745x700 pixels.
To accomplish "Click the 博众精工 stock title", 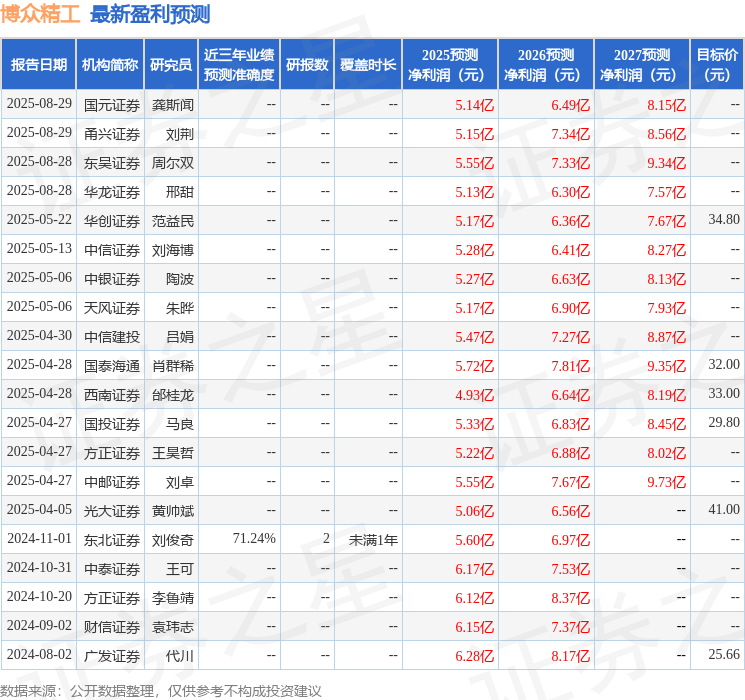I will pos(41,14).
